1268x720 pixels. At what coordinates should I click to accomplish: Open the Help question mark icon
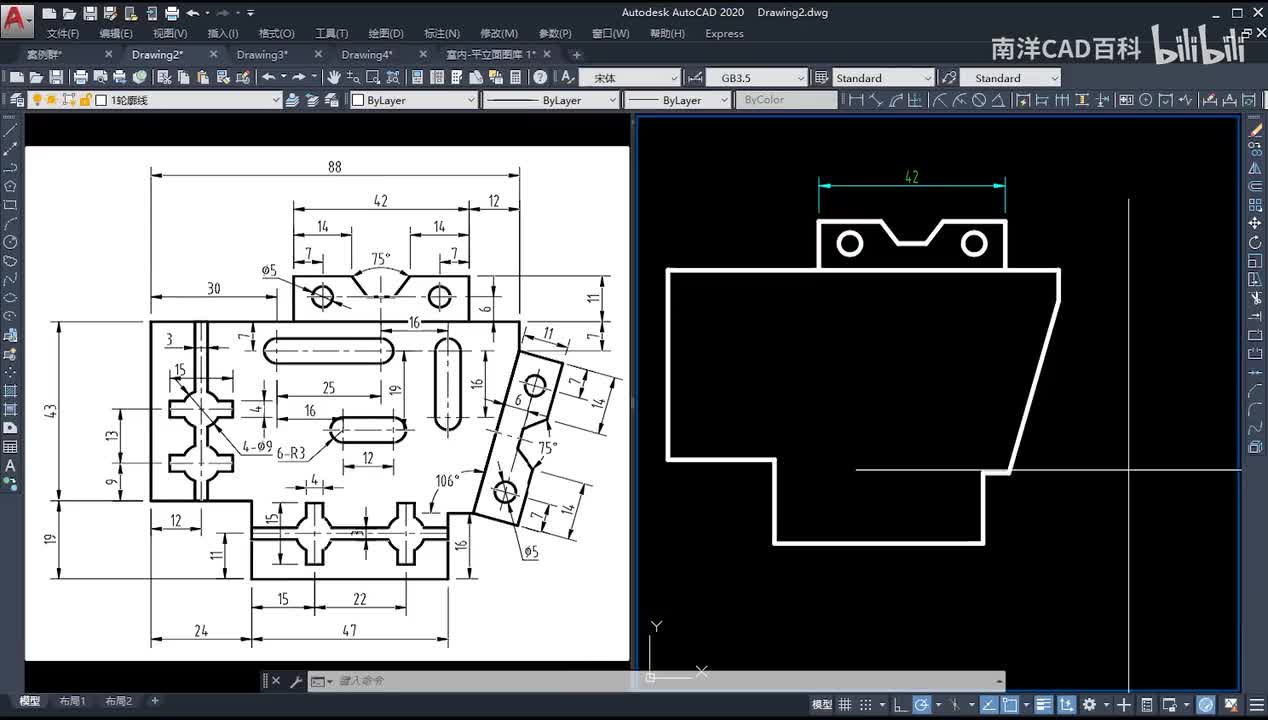coord(540,77)
